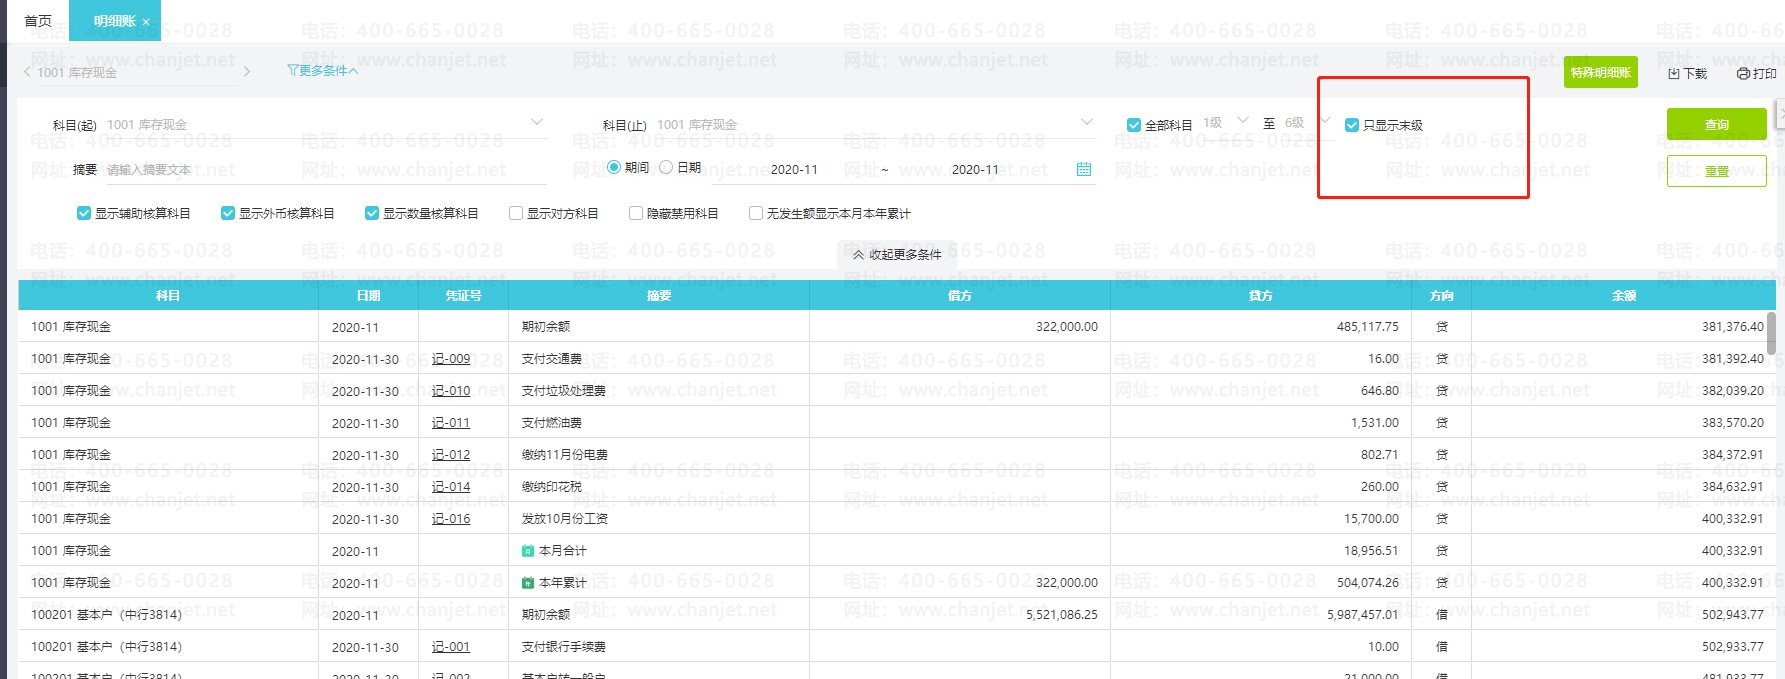Viewport: 1785px width, 679px height.
Task: Click the 摘要 text input field
Action: [320, 170]
